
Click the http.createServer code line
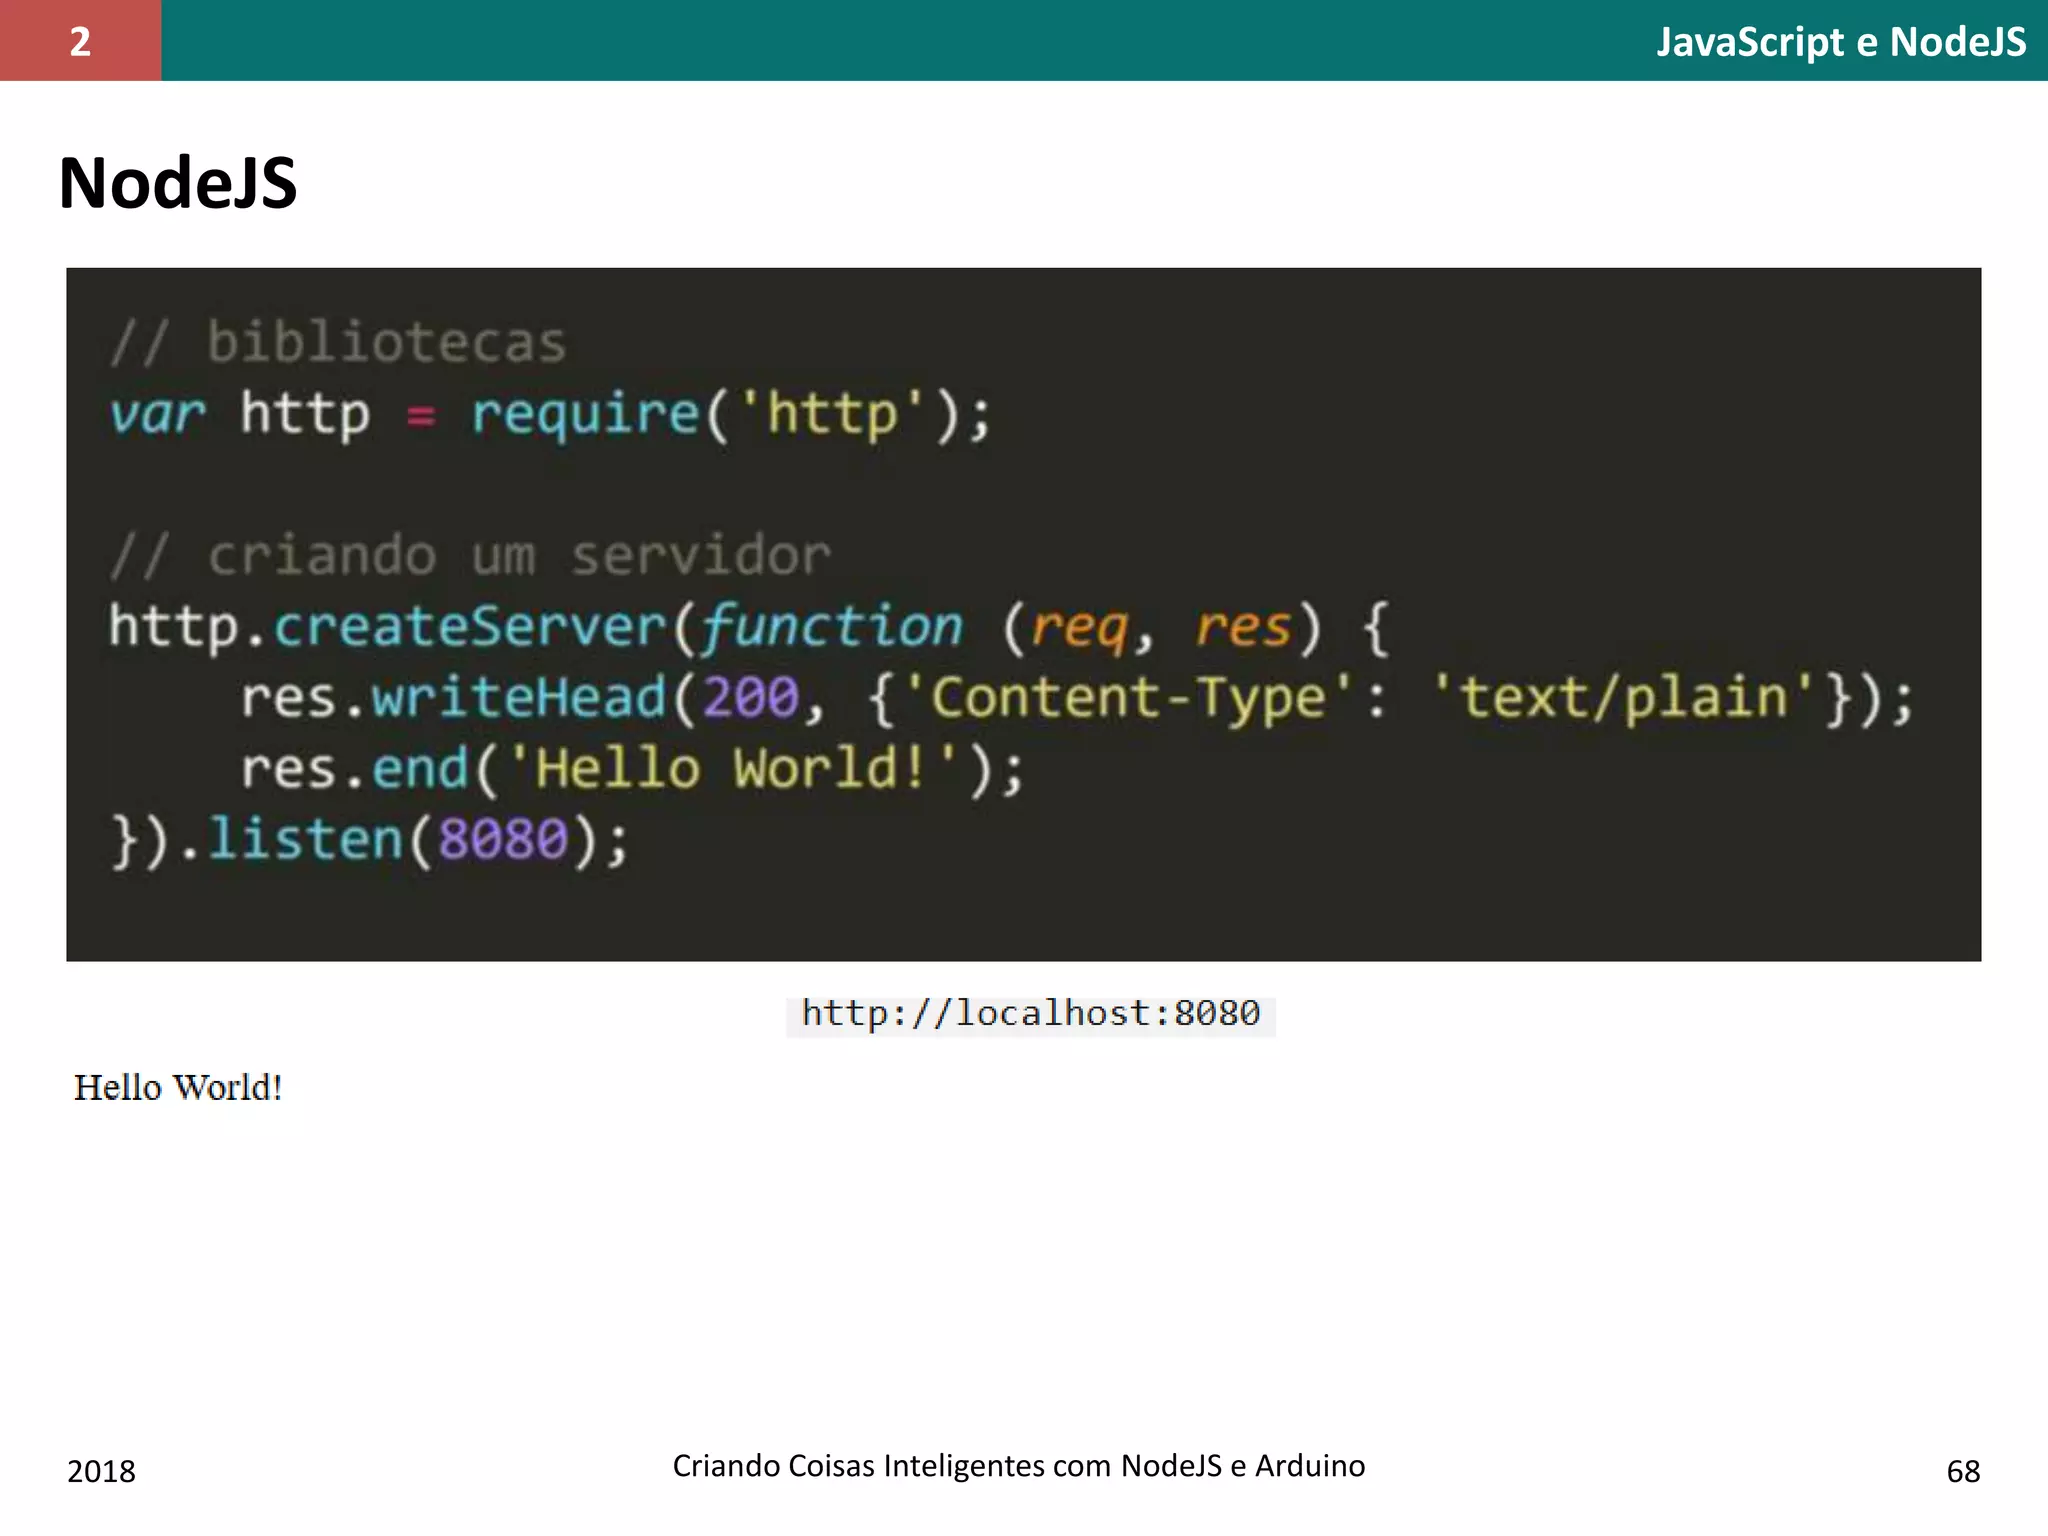[749, 627]
